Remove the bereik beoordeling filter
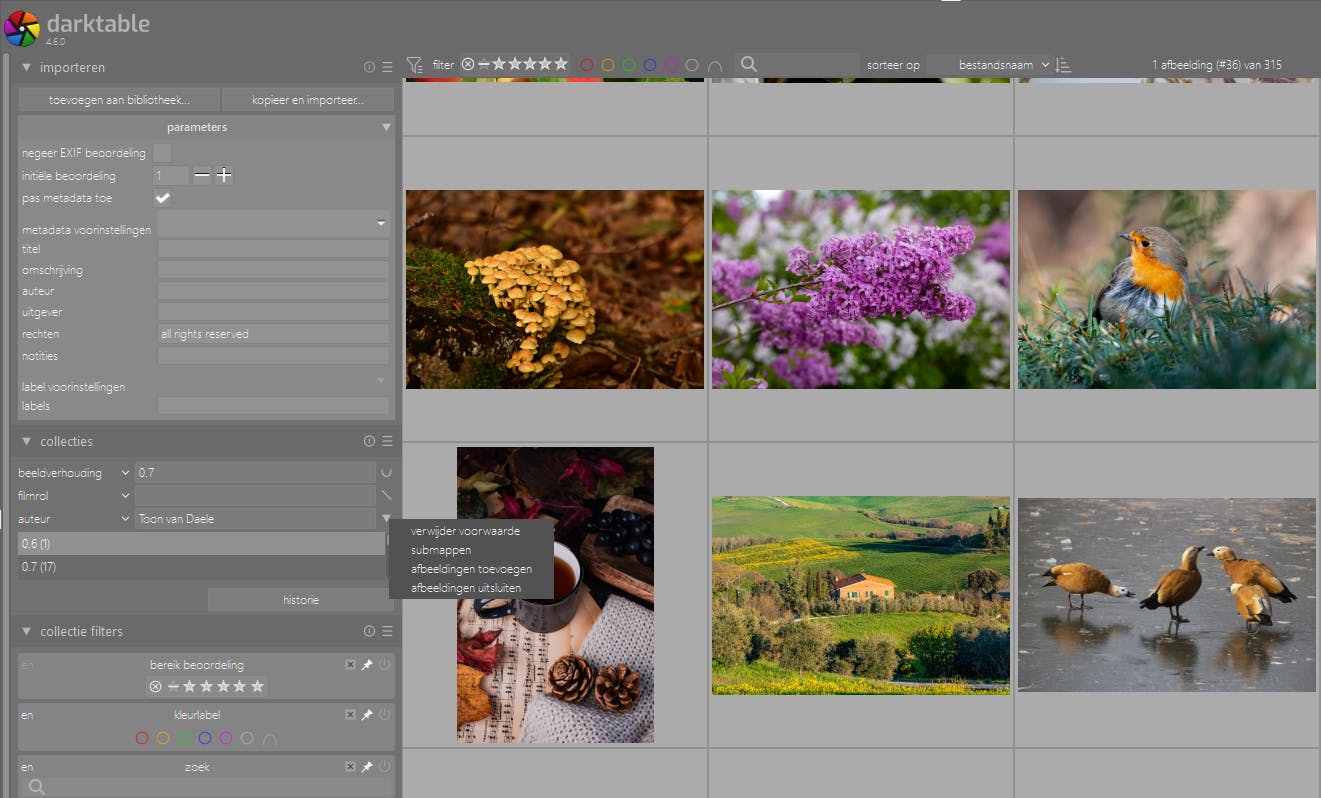1321x798 pixels. pos(350,665)
